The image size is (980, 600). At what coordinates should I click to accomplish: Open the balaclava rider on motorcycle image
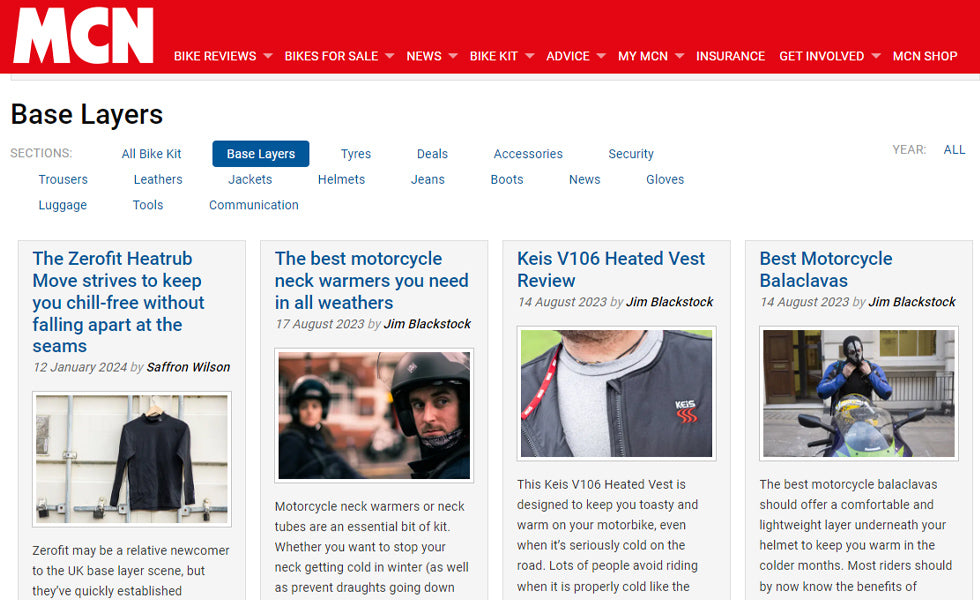pos(858,393)
